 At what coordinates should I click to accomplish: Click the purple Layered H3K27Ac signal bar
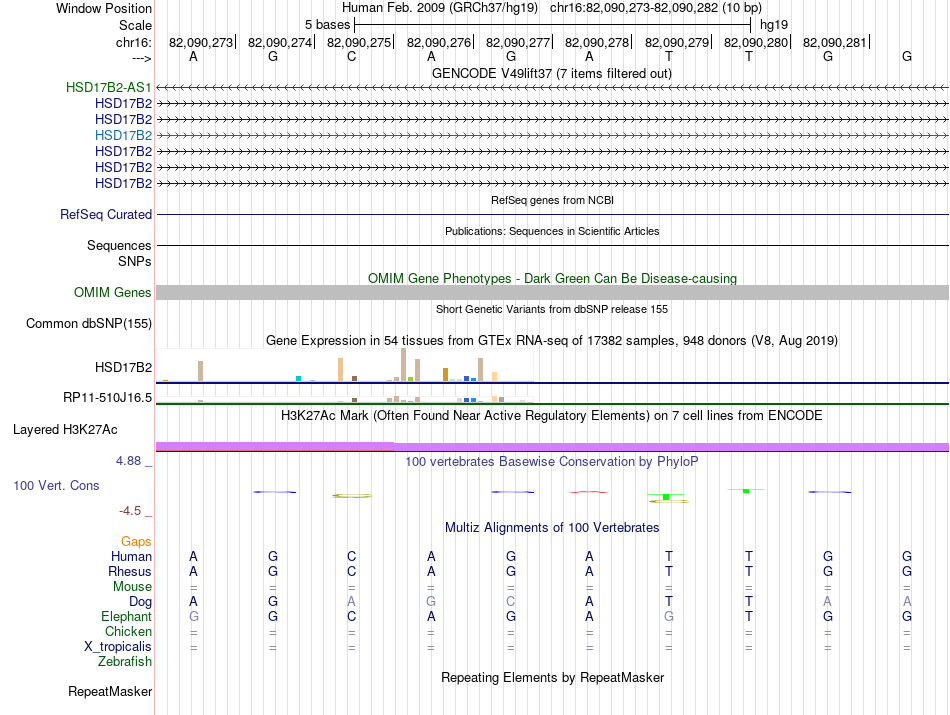pos(552,447)
